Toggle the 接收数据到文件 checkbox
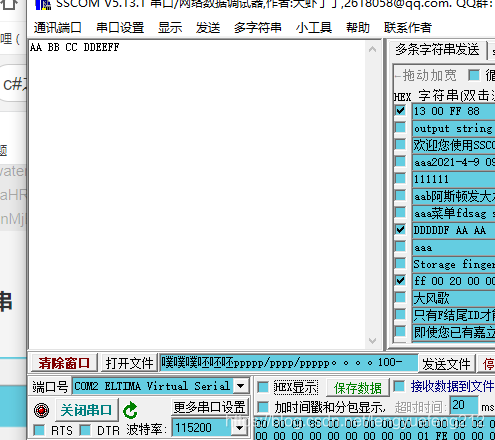Image resolution: width=495 pixels, height=440 pixels. point(399,386)
